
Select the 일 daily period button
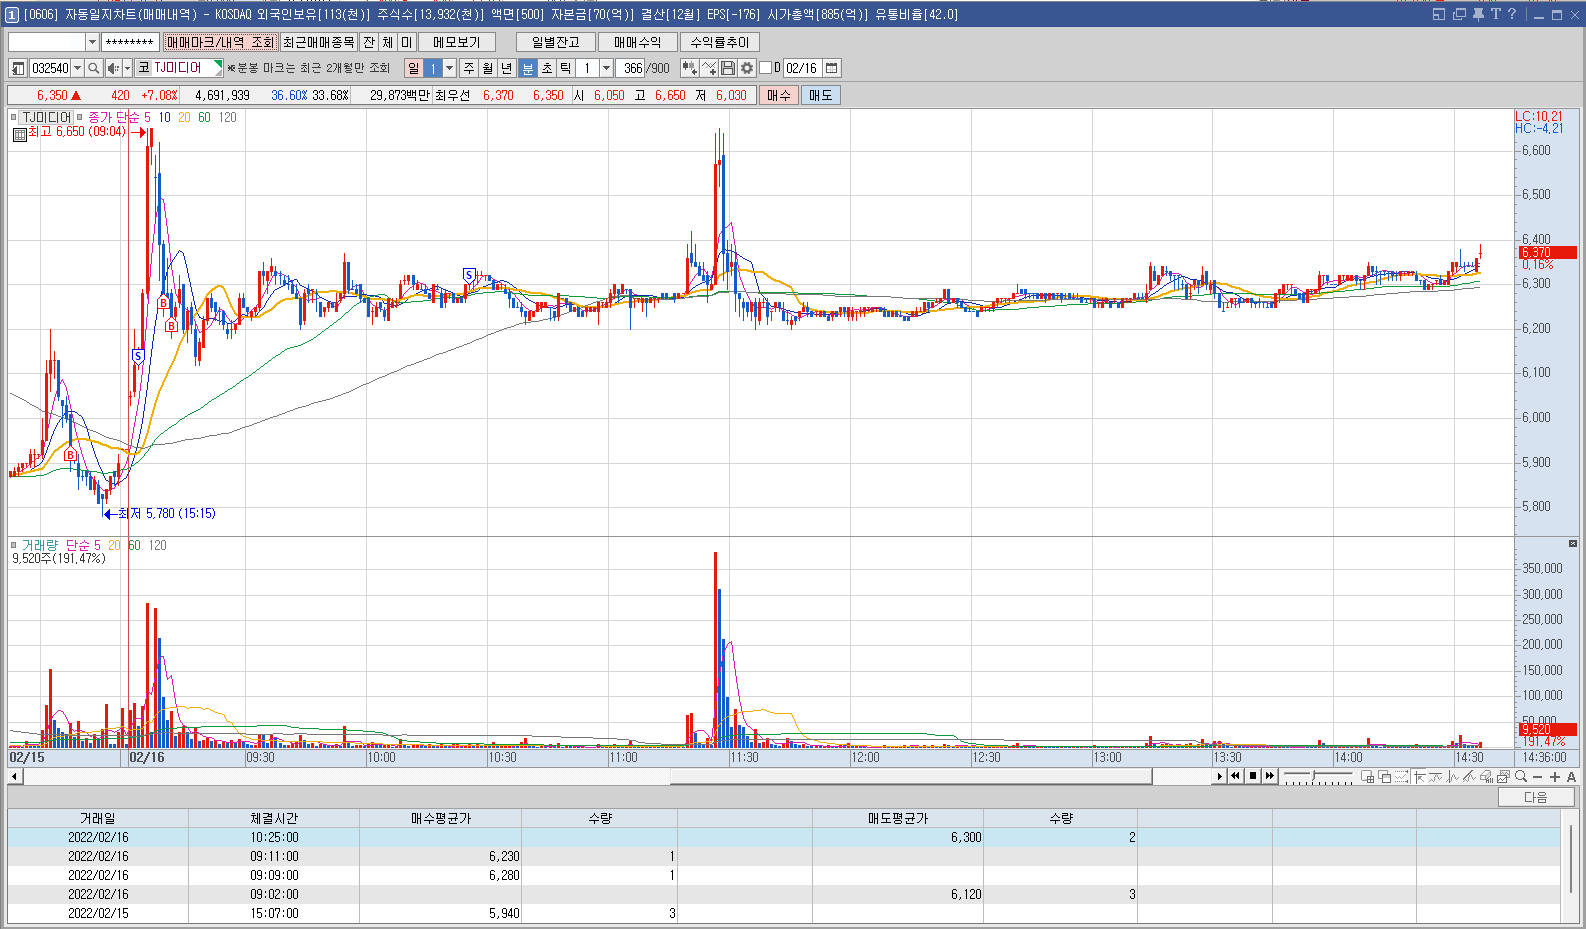click(414, 68)
